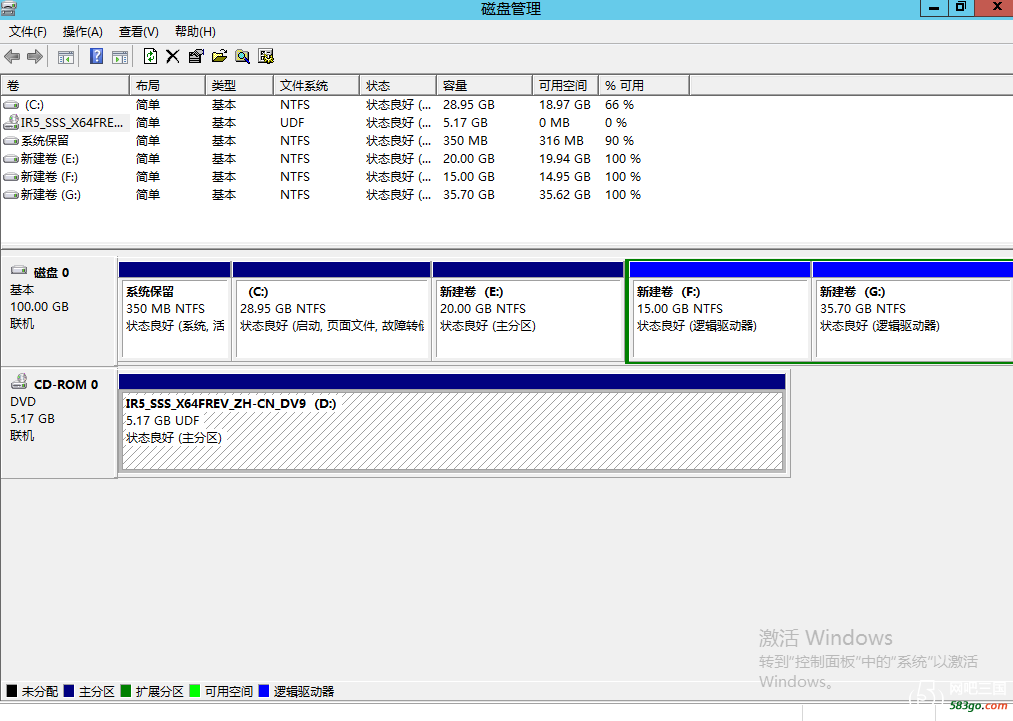This screenshot has width=1013, height=721.
Task: Open the 帮助(H) menu
Action: (195, 32)
